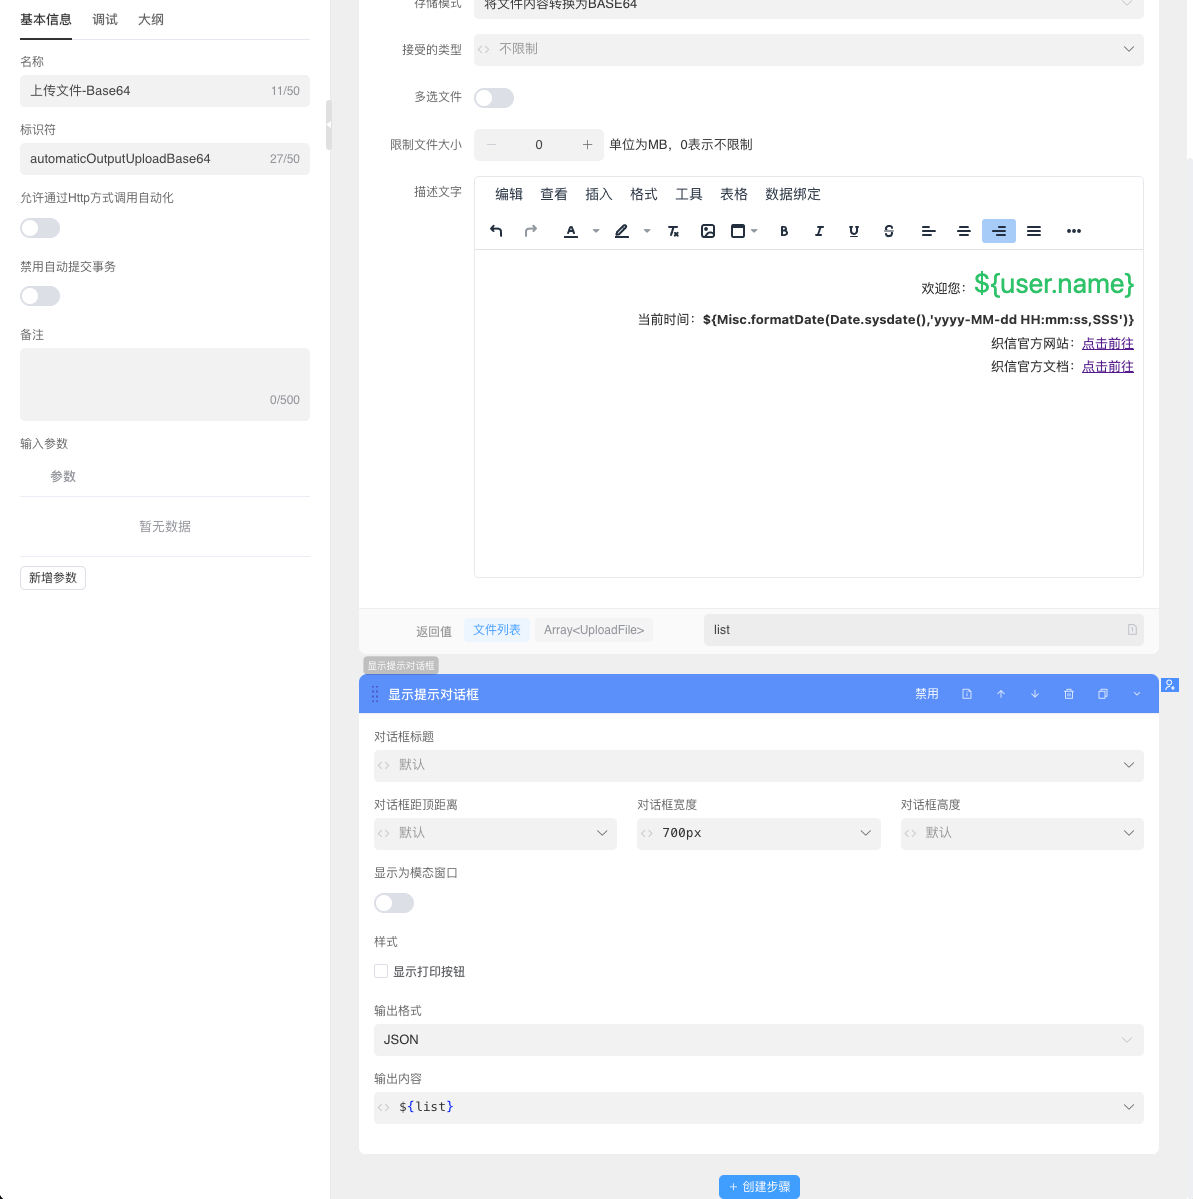
Task: Toggle the 多选文件 switch
Action: tap(494, 98)
